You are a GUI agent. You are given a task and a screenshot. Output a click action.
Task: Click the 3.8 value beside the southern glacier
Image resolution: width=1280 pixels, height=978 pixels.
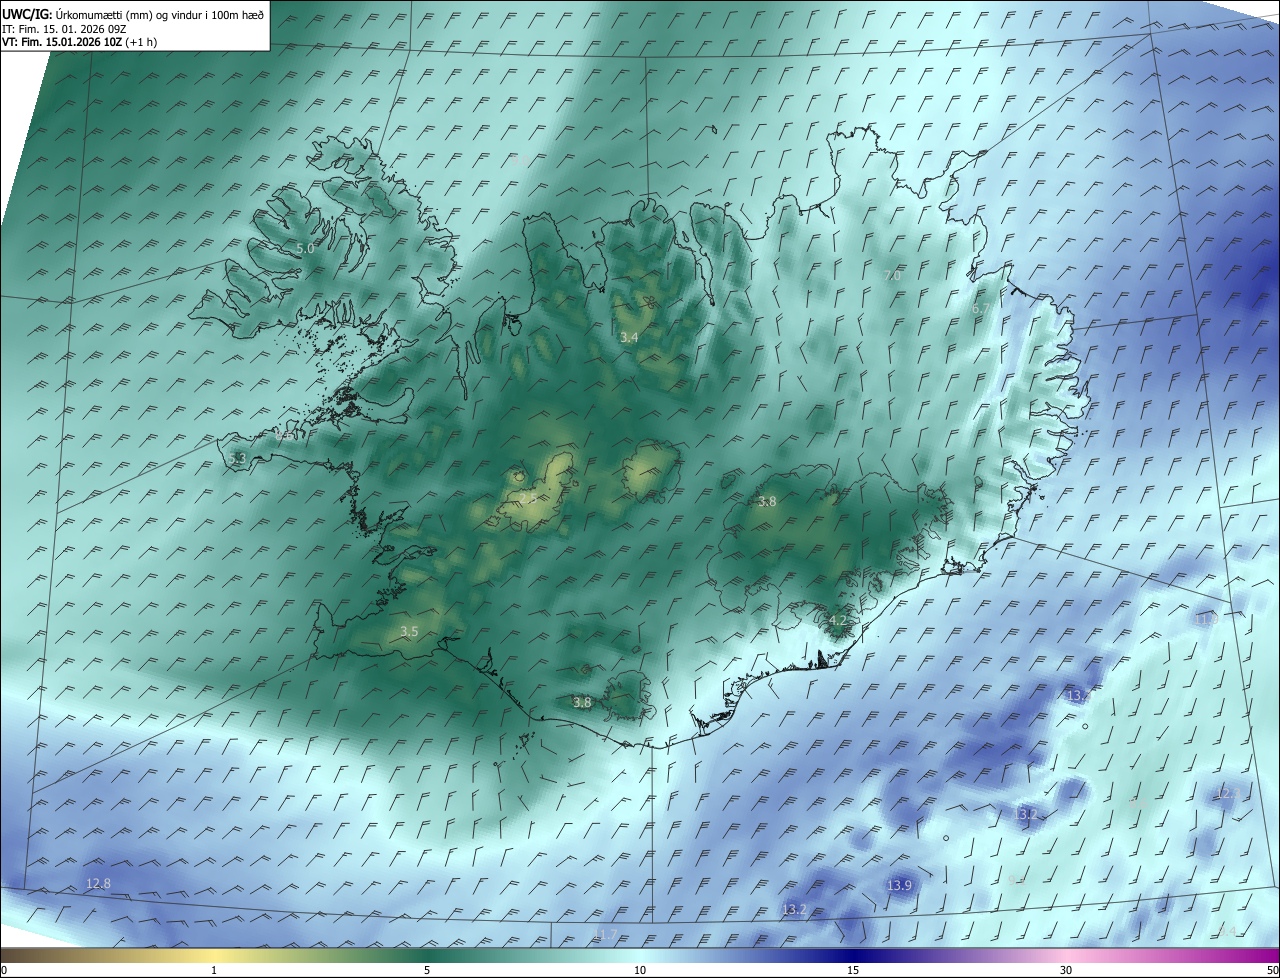pos(582,703)
